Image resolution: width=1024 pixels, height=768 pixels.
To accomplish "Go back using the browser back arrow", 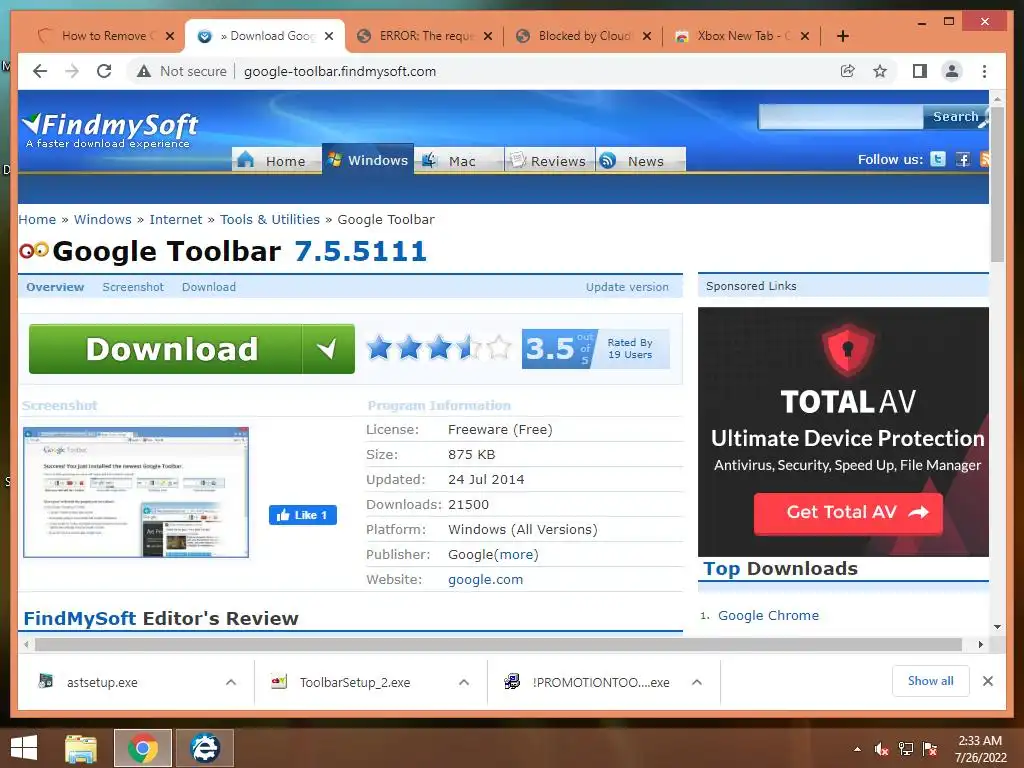I will point(40,71).
